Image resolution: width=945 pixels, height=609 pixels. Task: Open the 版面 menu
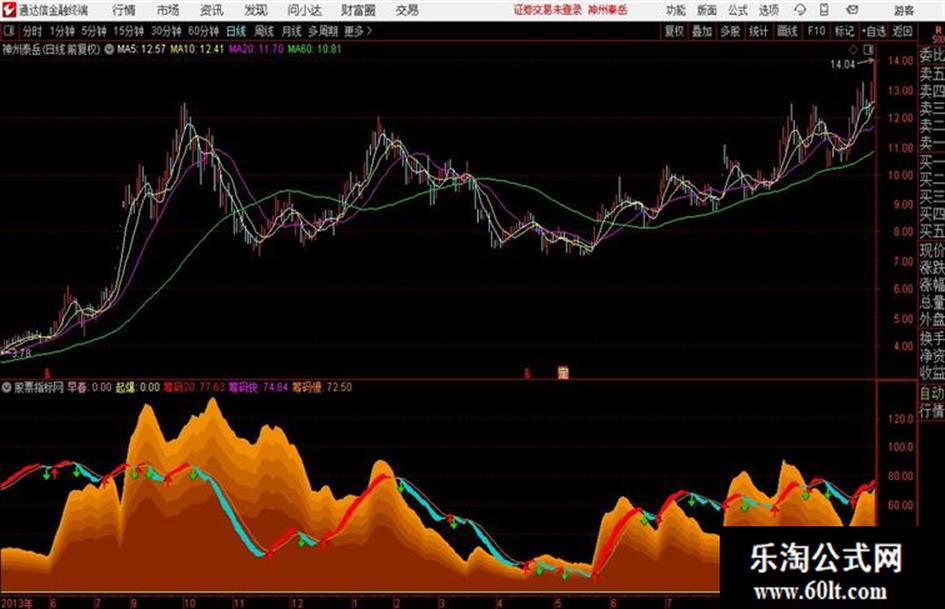(x=707, y=10)
